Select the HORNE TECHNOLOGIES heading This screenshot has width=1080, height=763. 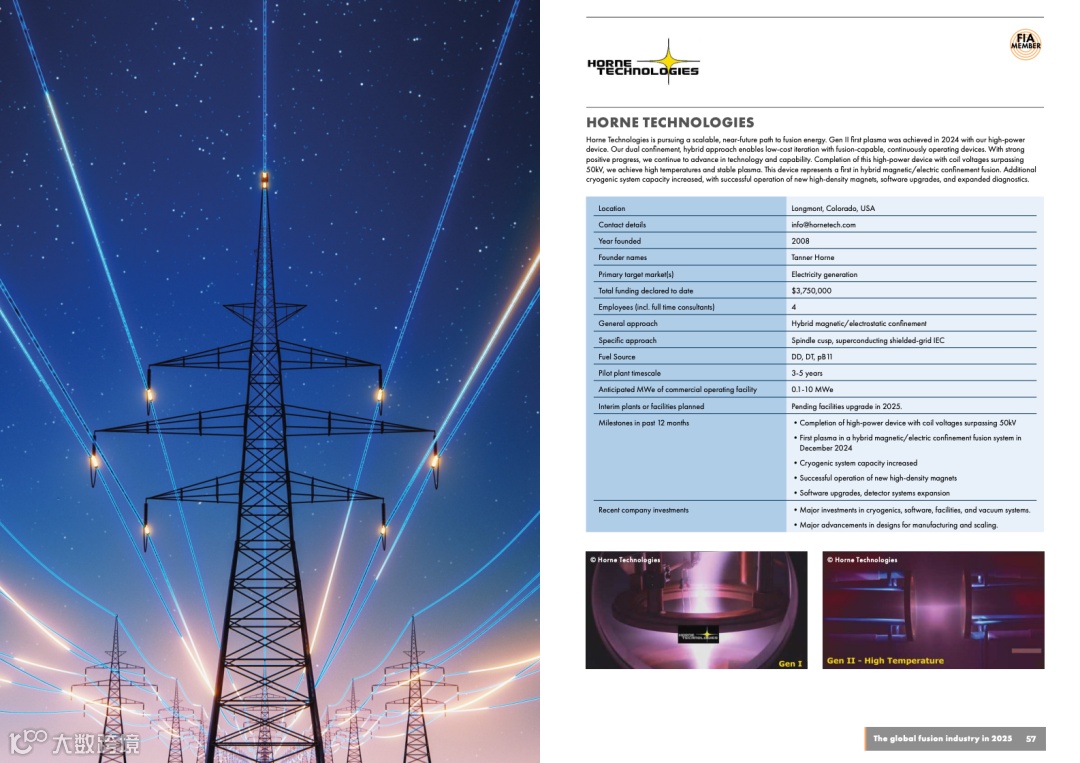pos(669,123)
